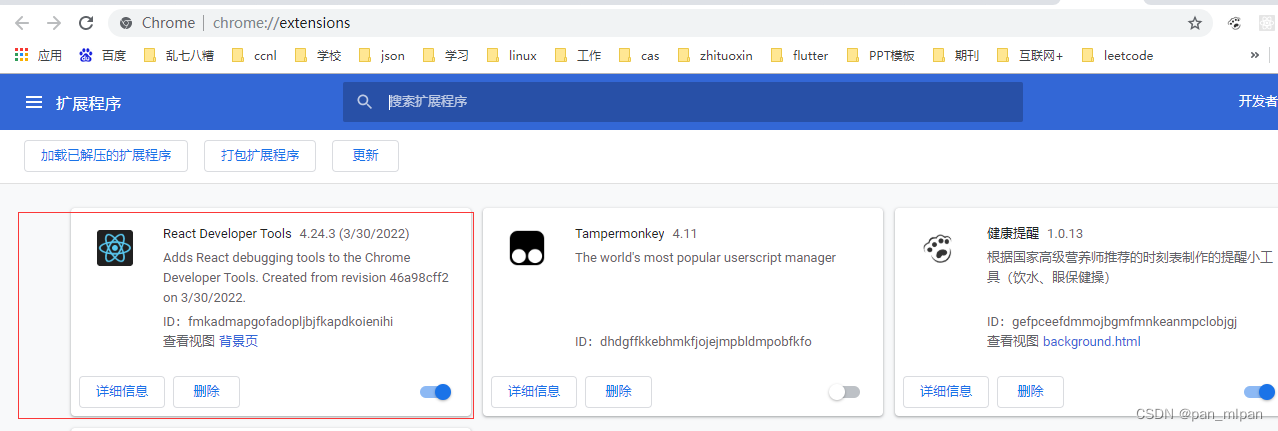Click the 更新 button

click(x=365, y=156)
